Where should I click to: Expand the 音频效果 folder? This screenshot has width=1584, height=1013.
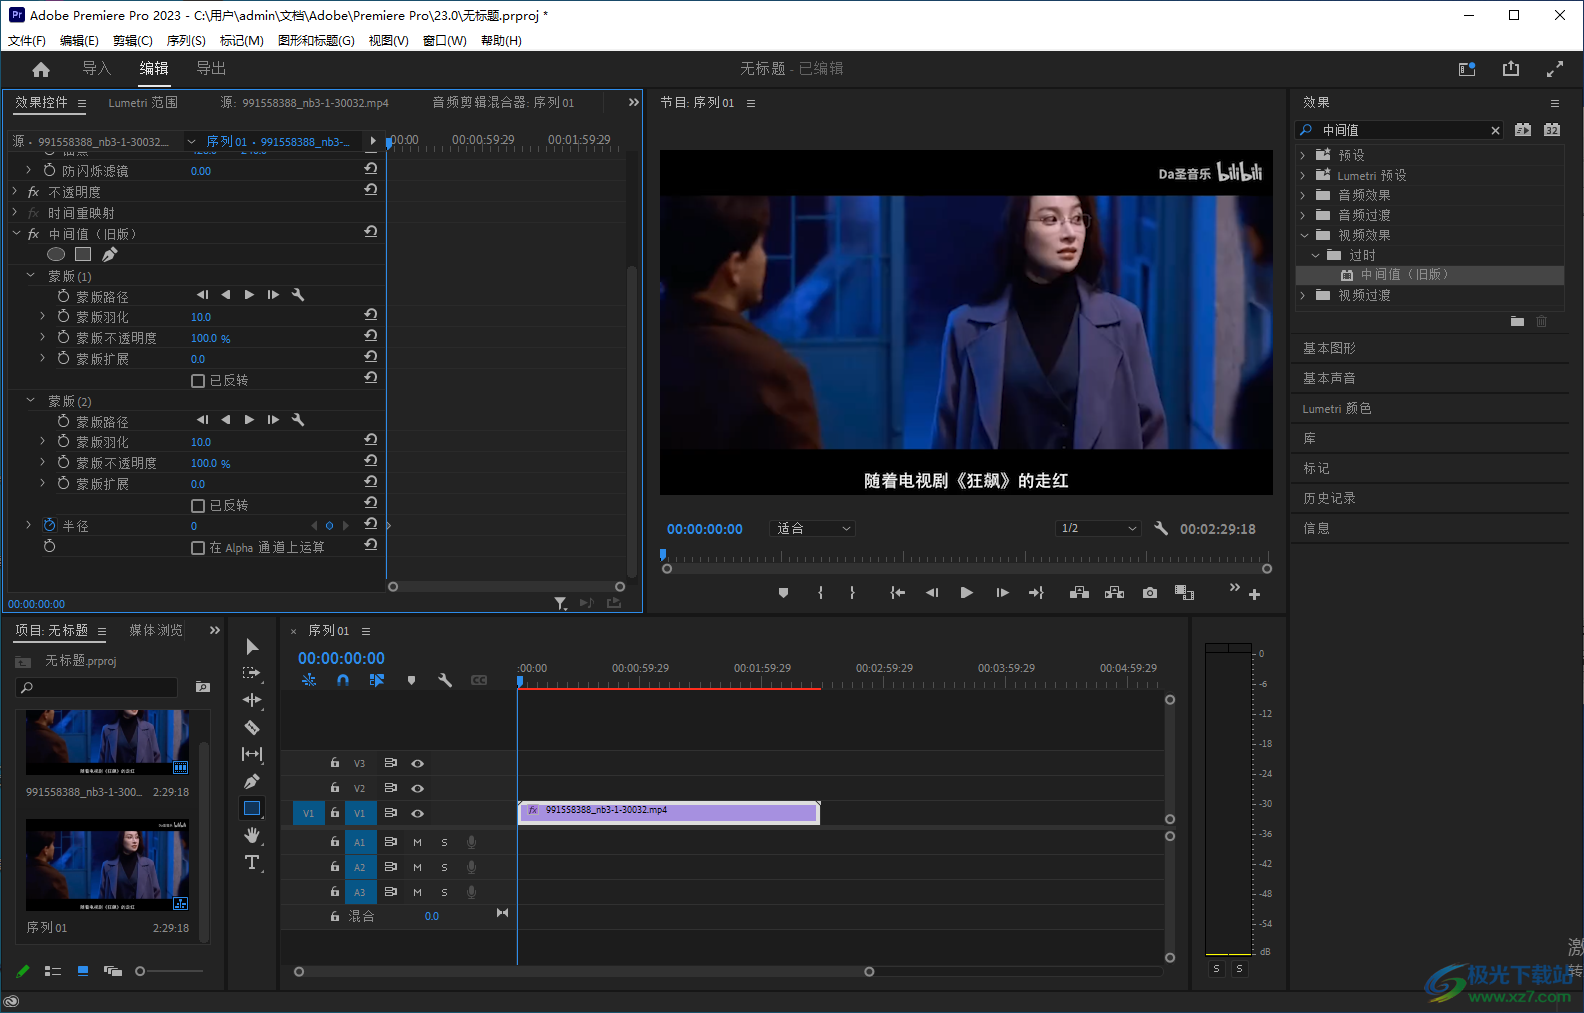pos(1303,195)
